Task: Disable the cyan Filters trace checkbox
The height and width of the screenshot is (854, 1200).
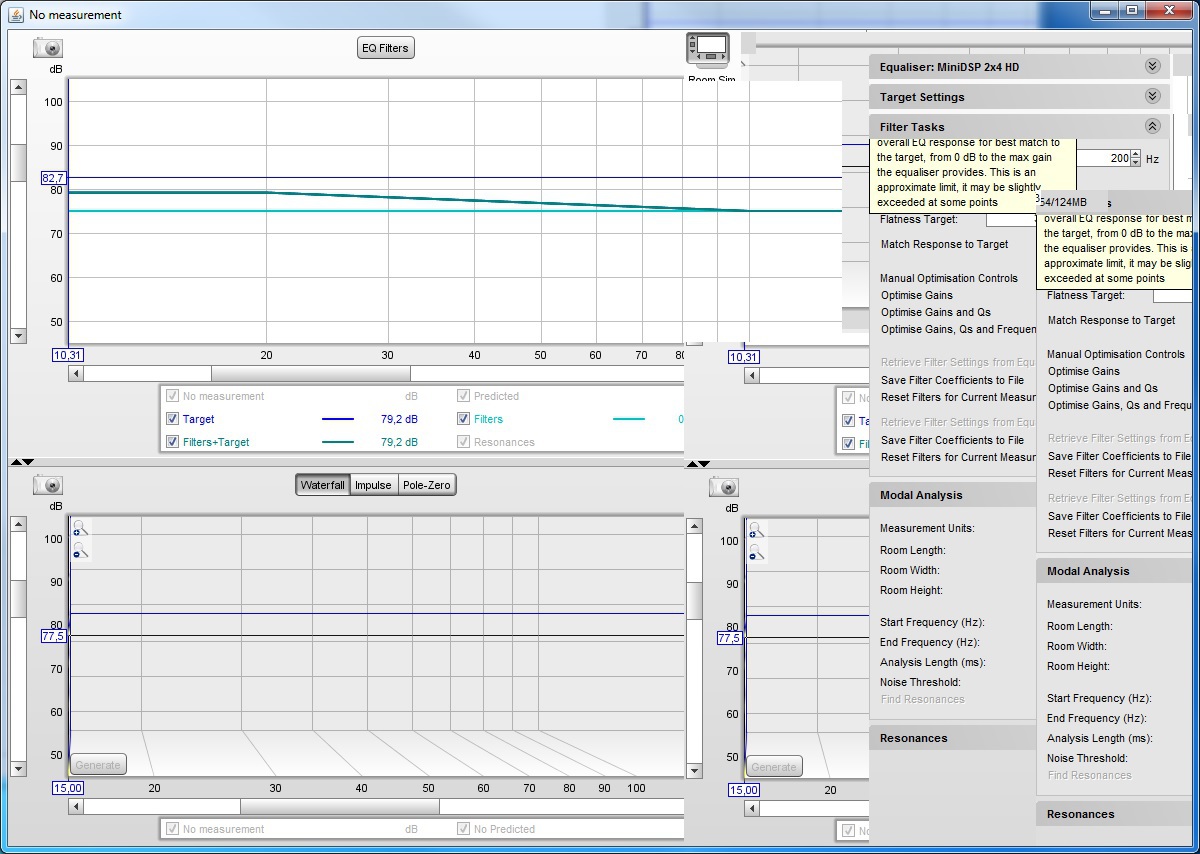Action: pos(463,420)
